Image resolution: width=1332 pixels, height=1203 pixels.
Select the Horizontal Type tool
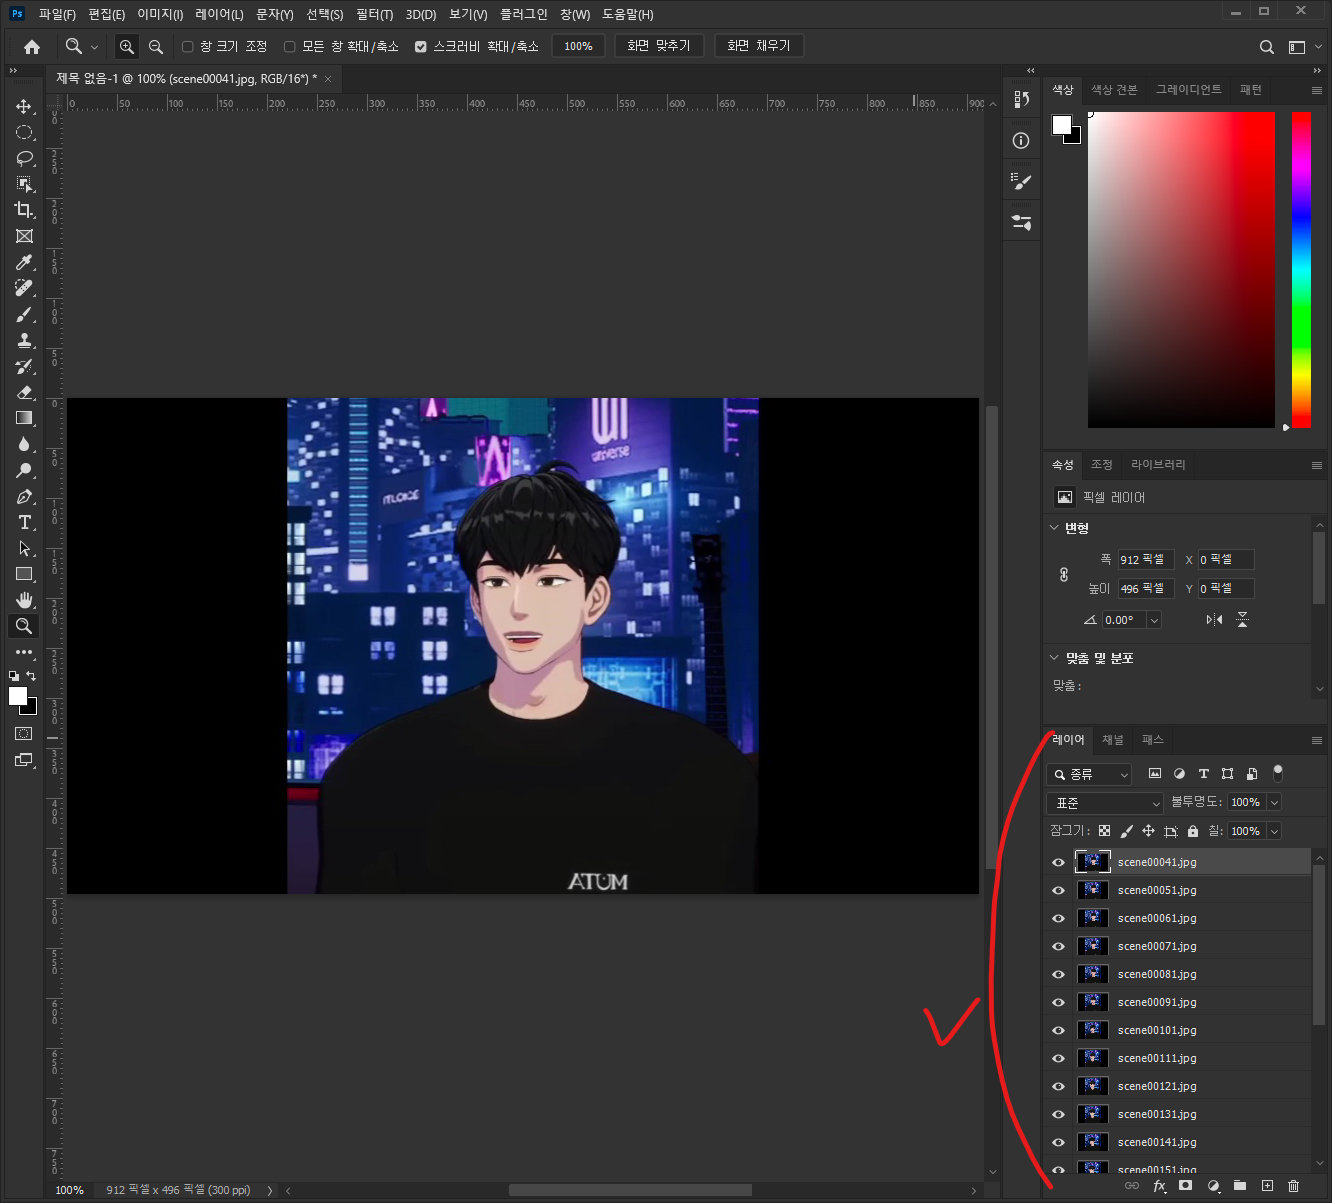24,522
